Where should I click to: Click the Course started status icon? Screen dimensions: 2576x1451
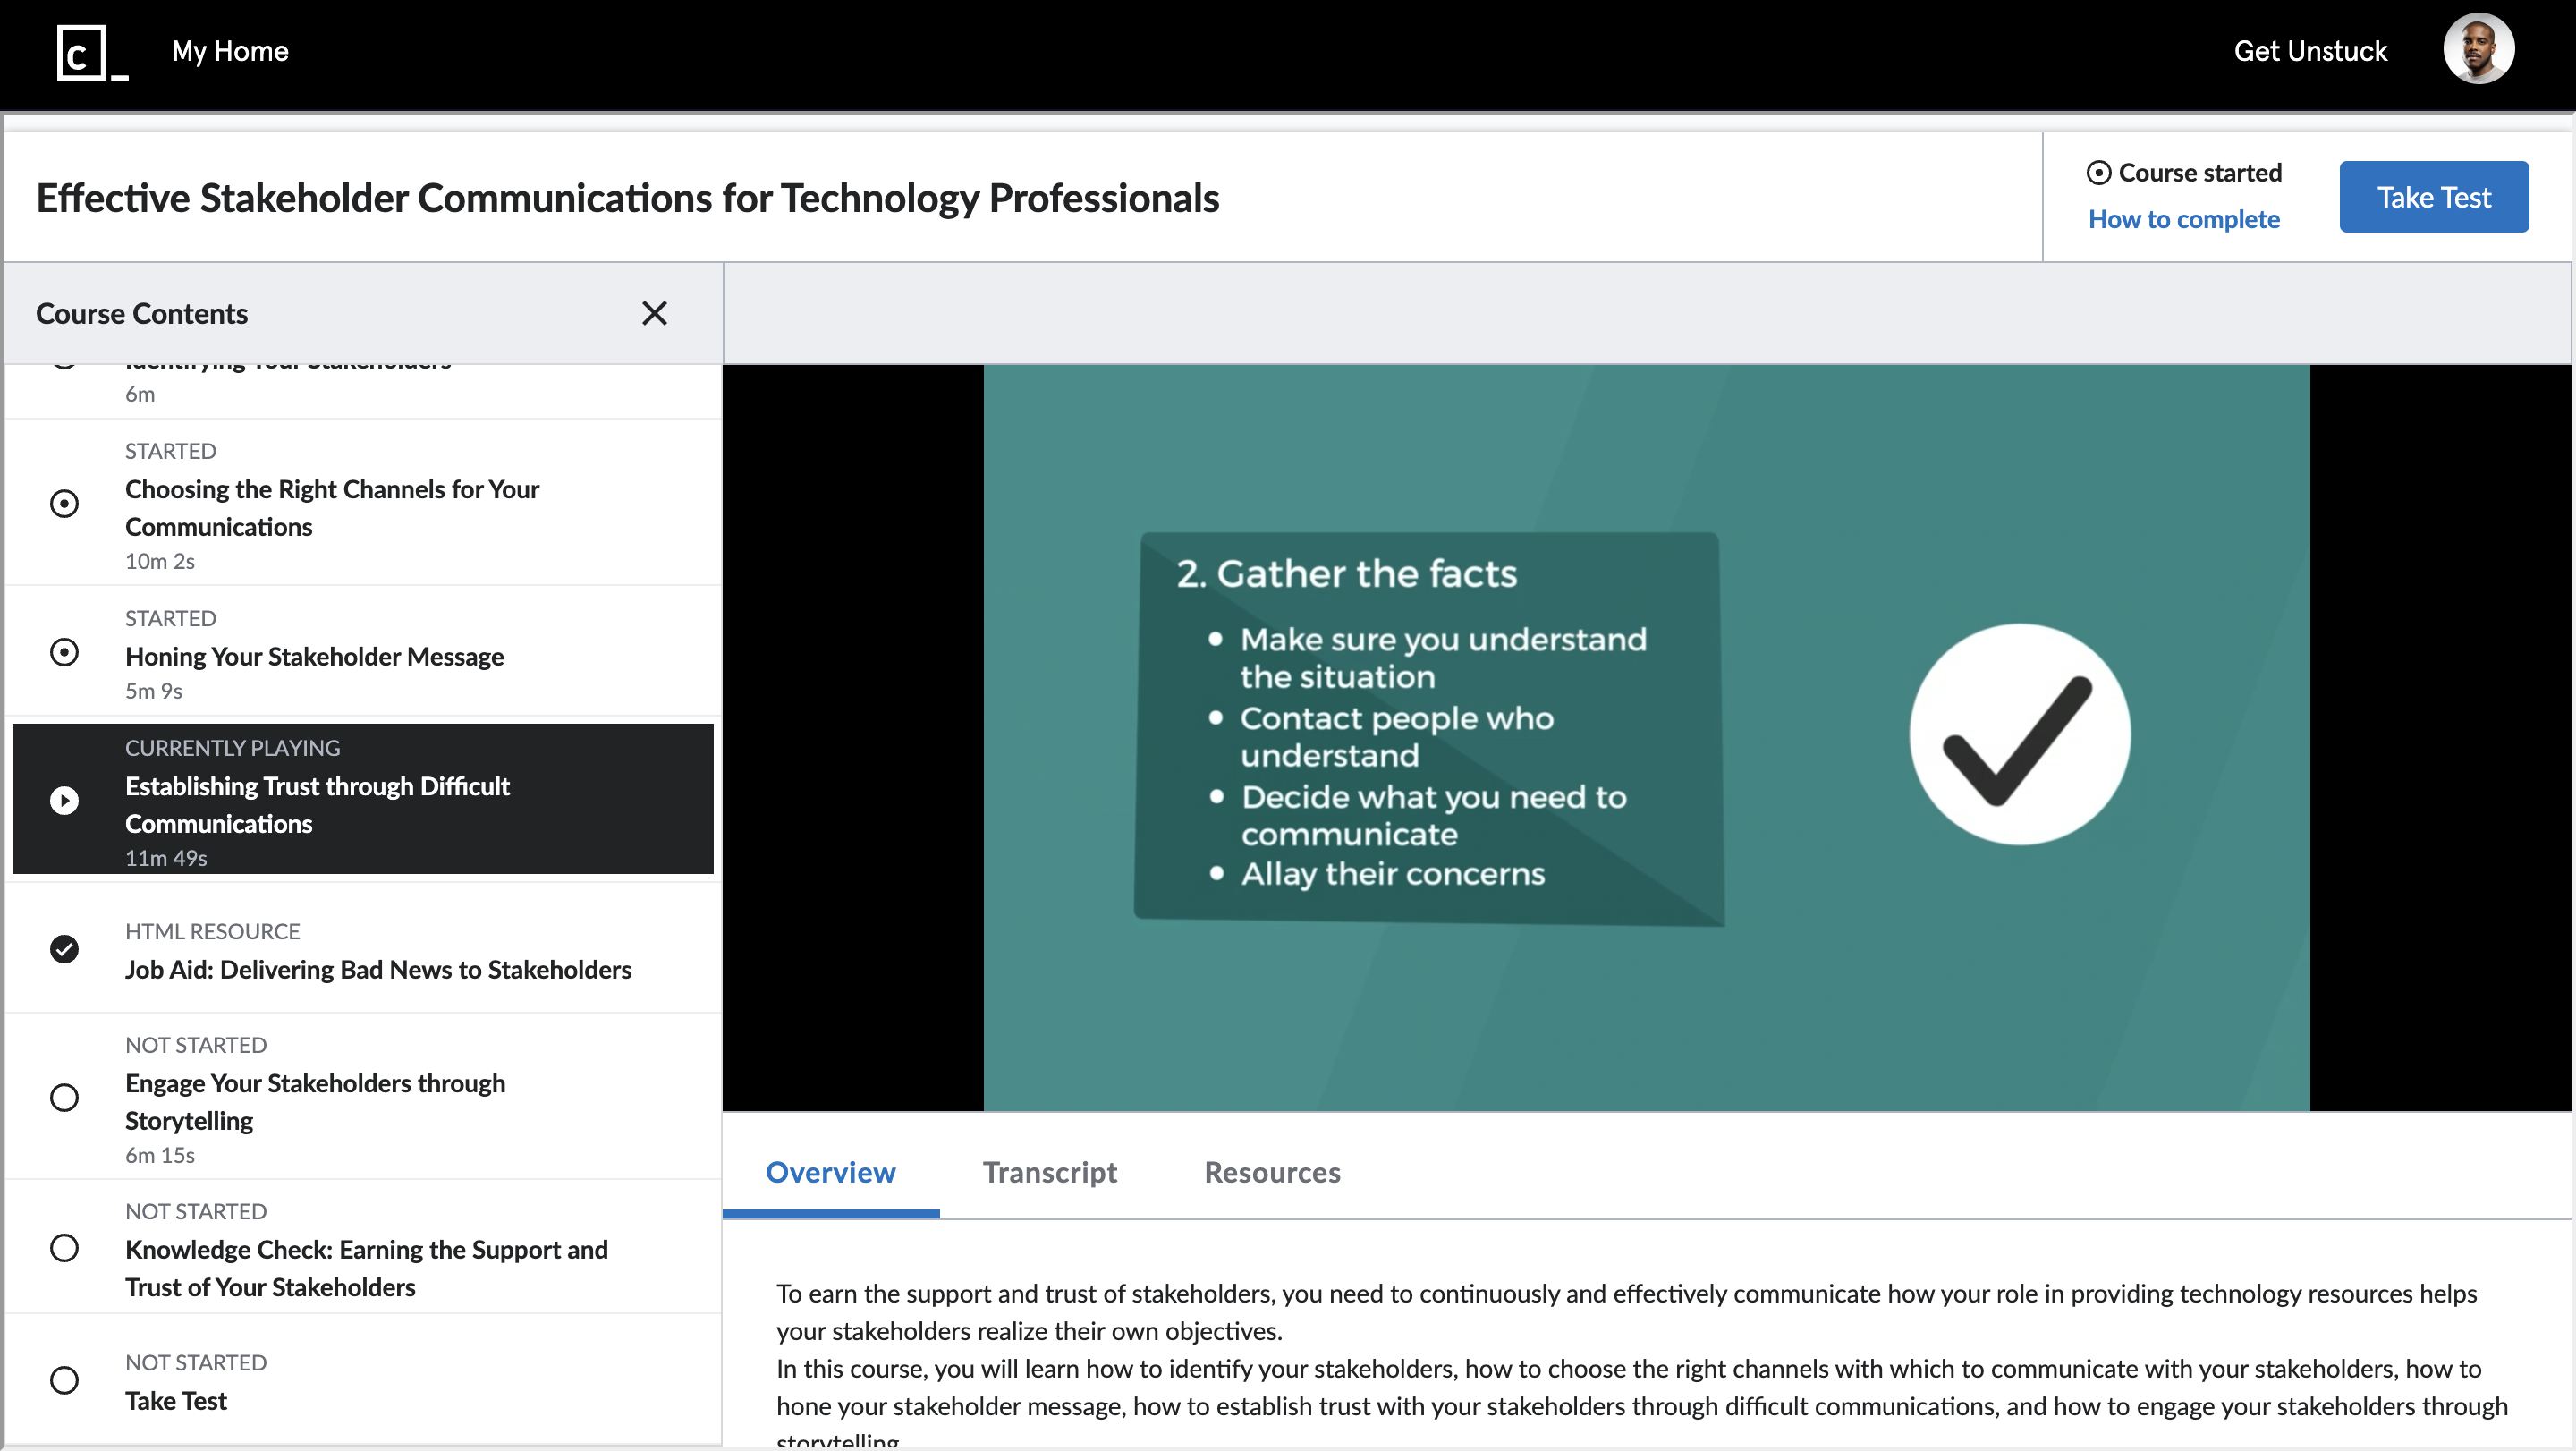[2100, 172]
